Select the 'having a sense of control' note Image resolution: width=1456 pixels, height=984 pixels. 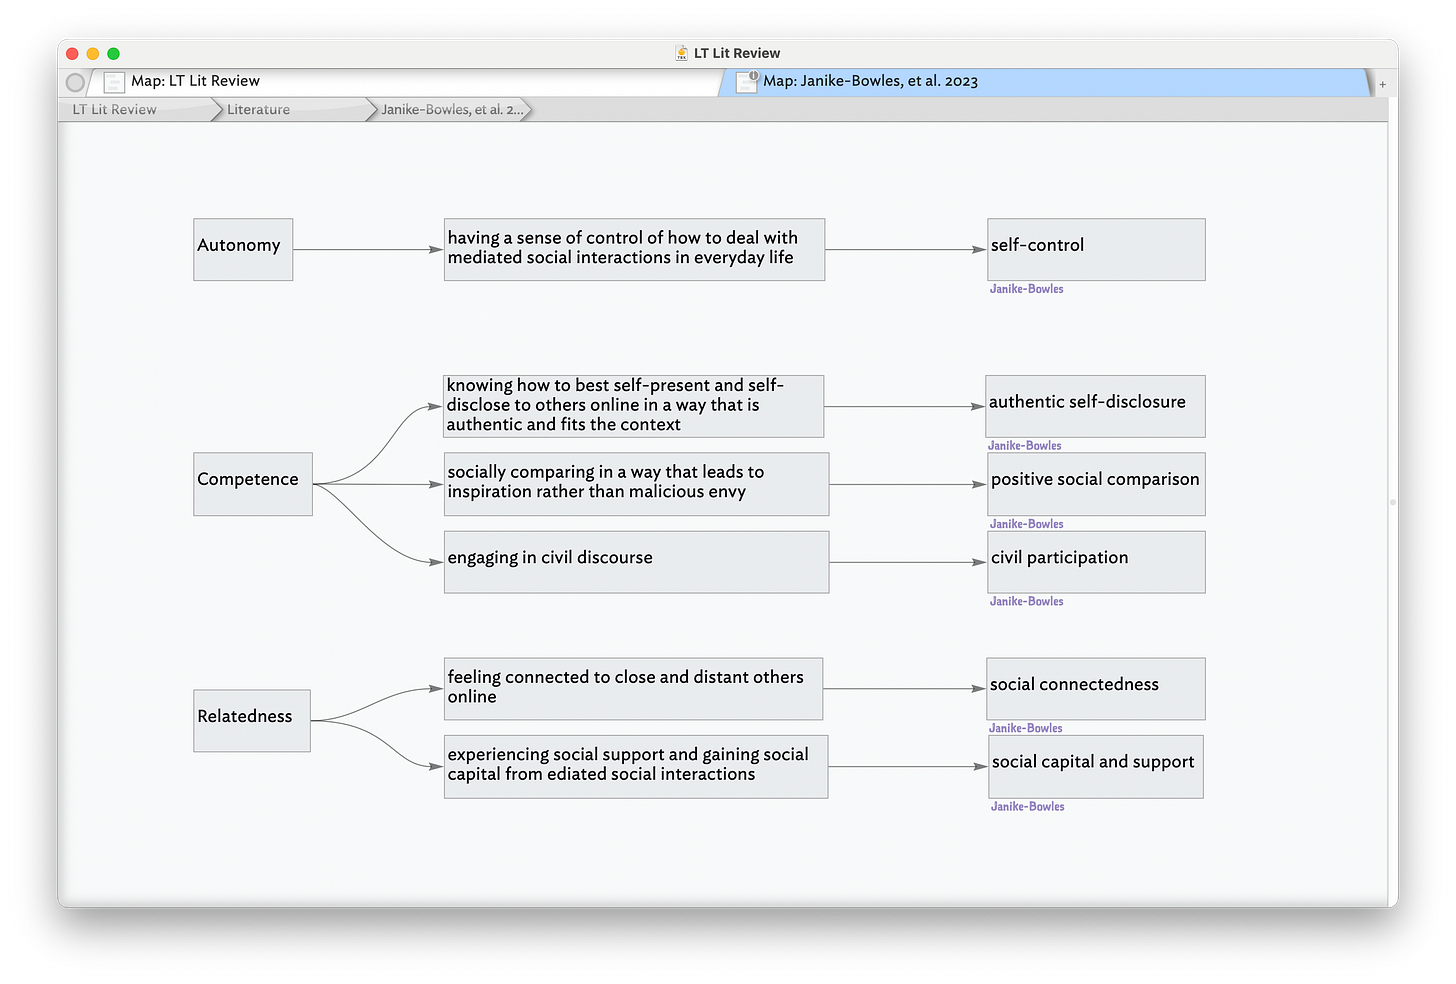pos(634,250)
